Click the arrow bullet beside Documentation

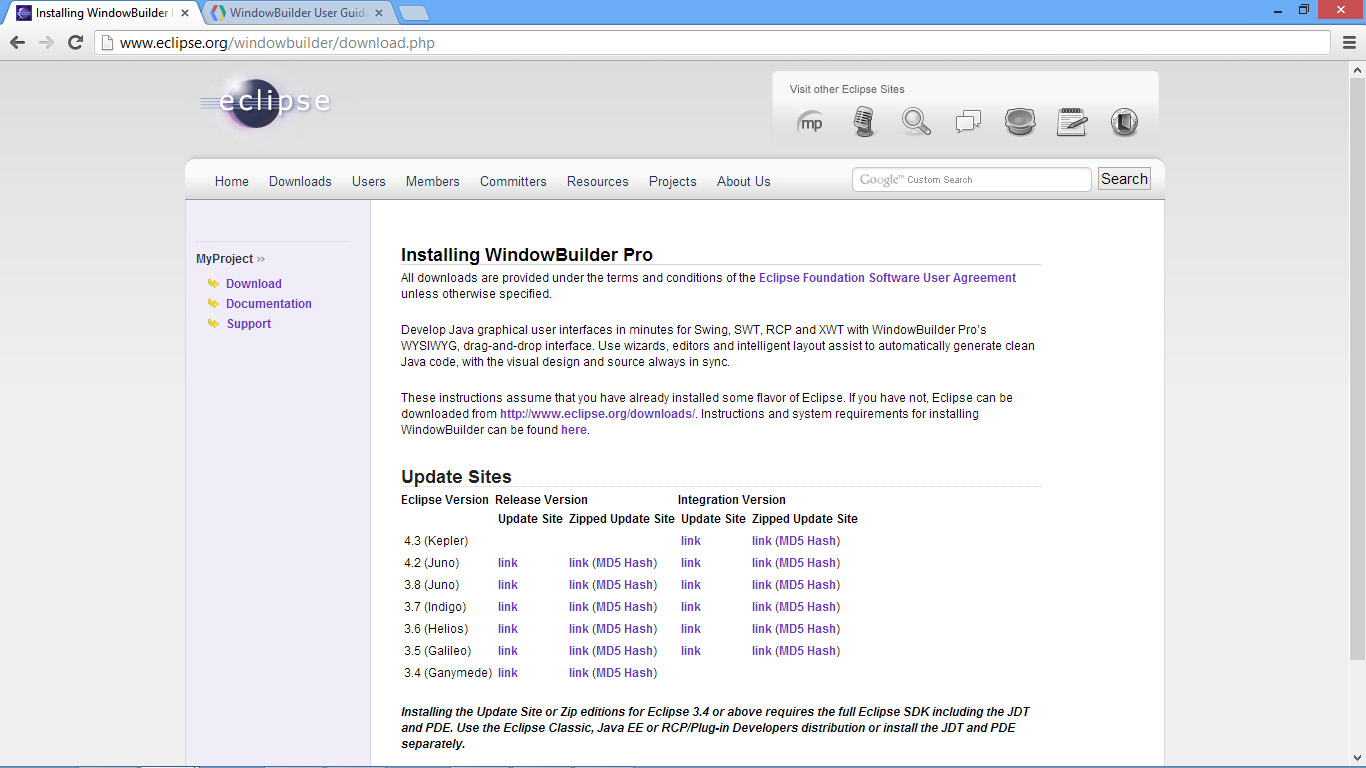click(213, 303)
